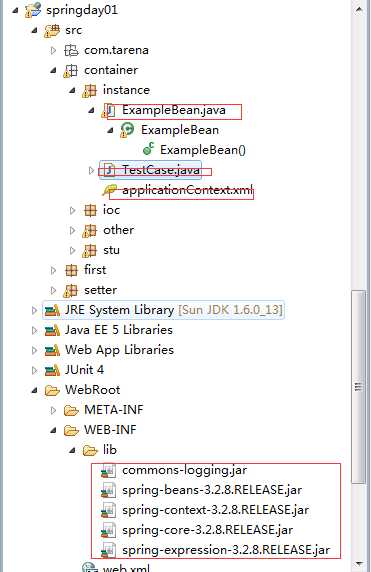
Task: Select the 'Web App Libraries' label
Action: 119,350
